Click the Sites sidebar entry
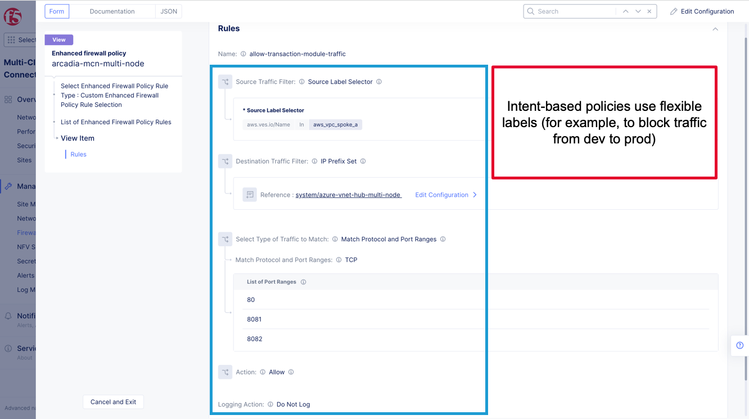The width and height of the screenshot is (749, 419). click(x=24, y=160)
